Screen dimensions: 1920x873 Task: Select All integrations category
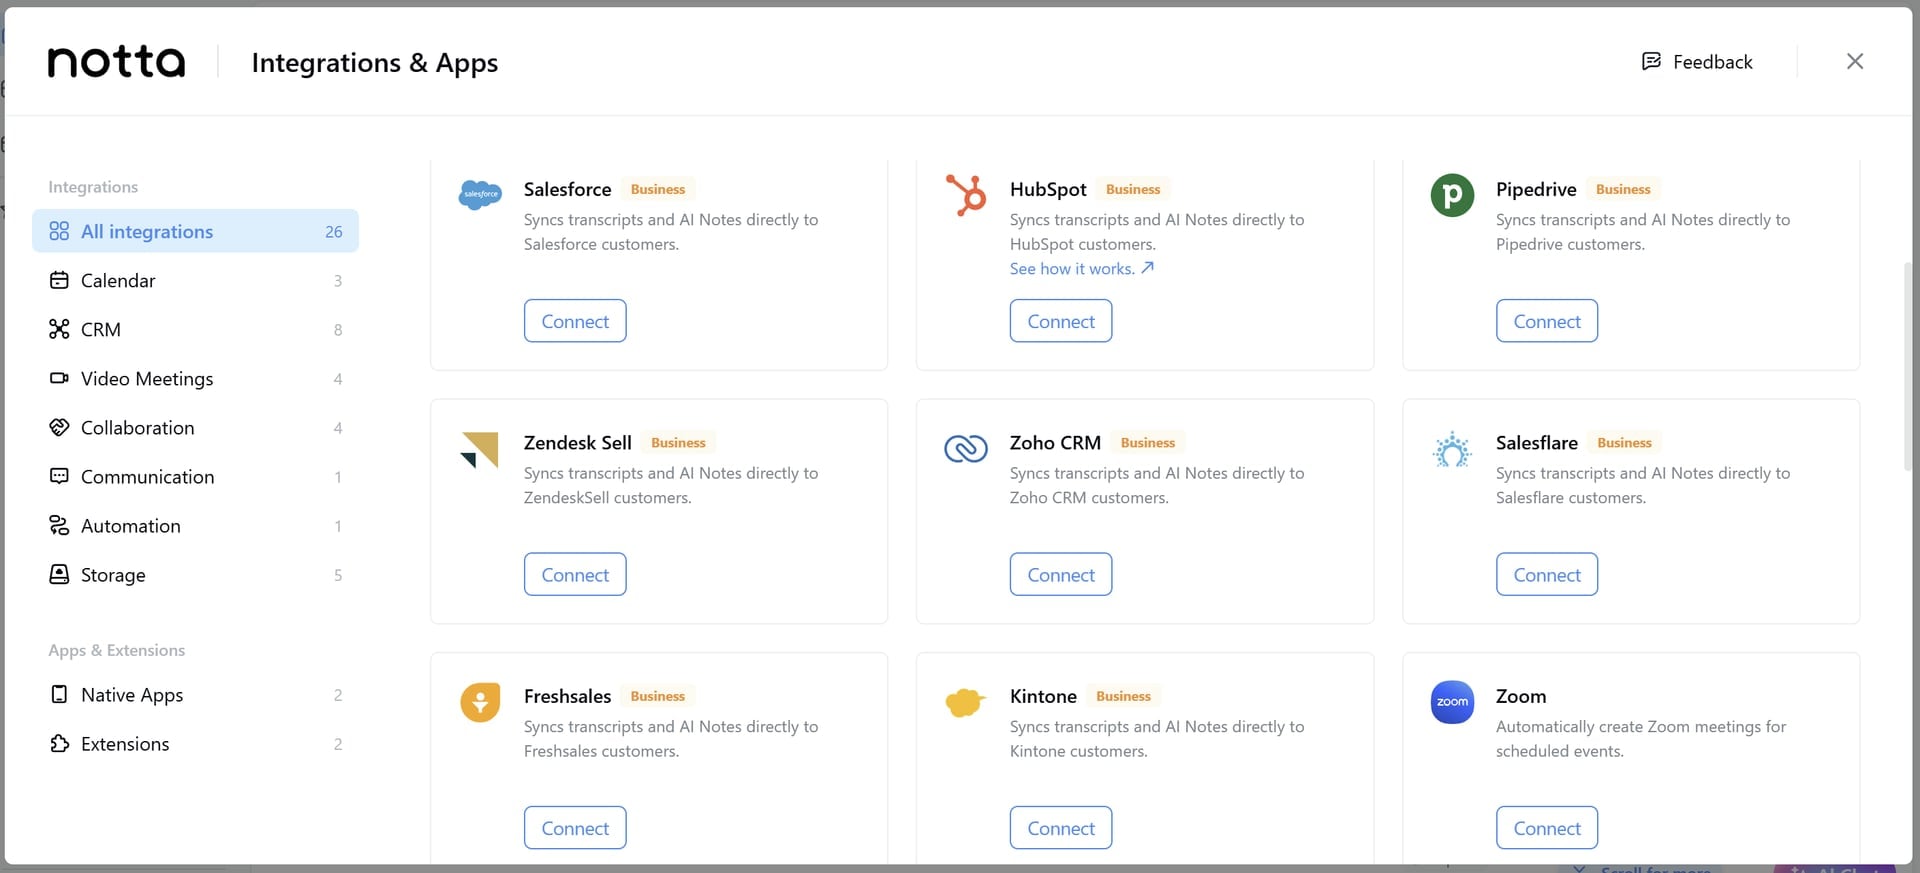coord(195,231)
